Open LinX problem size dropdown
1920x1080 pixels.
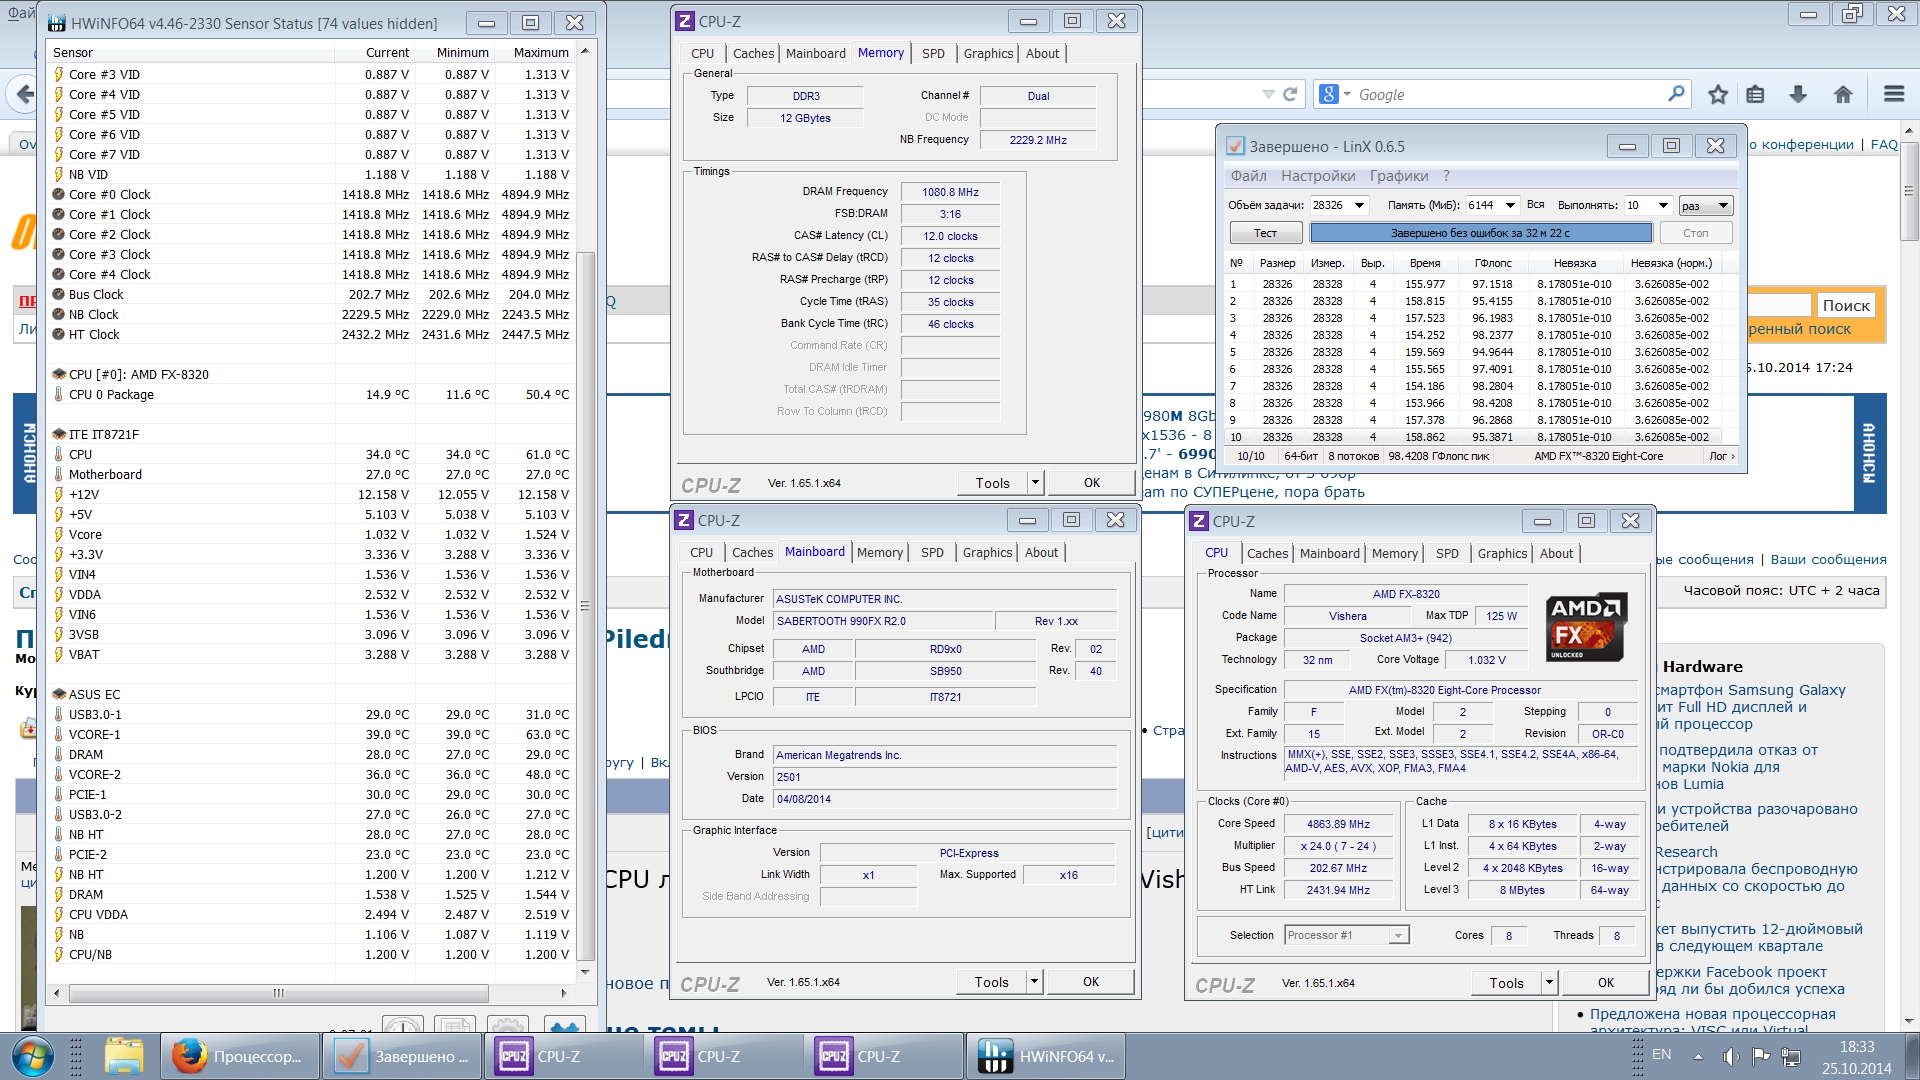(1359, 205)
